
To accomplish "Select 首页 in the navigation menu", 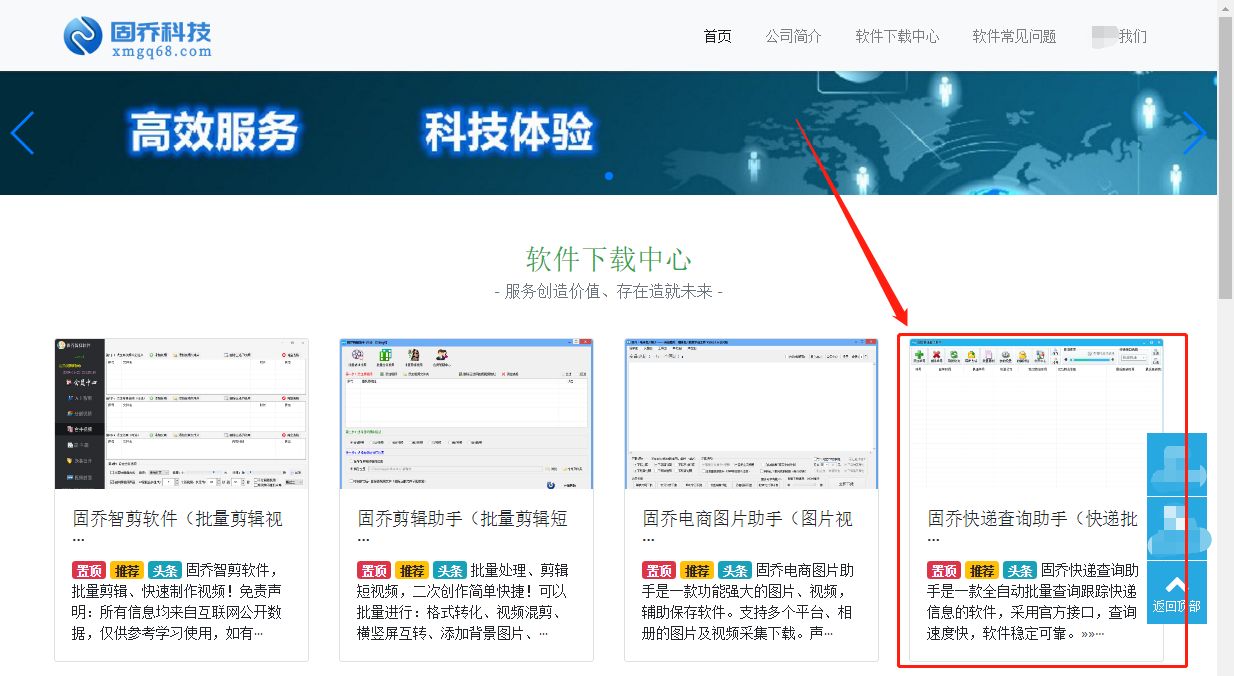I will click(716, 35).
